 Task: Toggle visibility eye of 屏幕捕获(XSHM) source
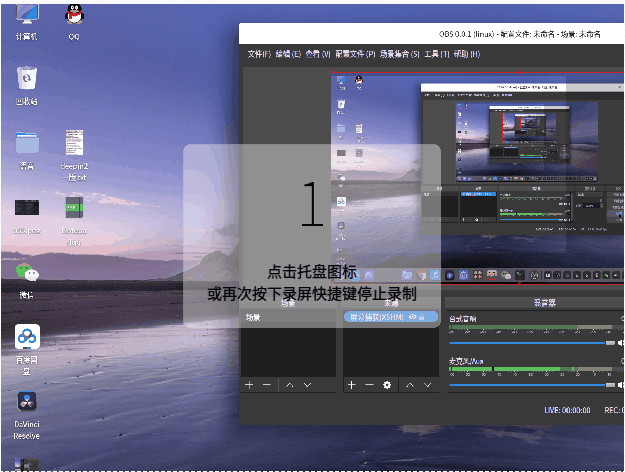[413, 317]
